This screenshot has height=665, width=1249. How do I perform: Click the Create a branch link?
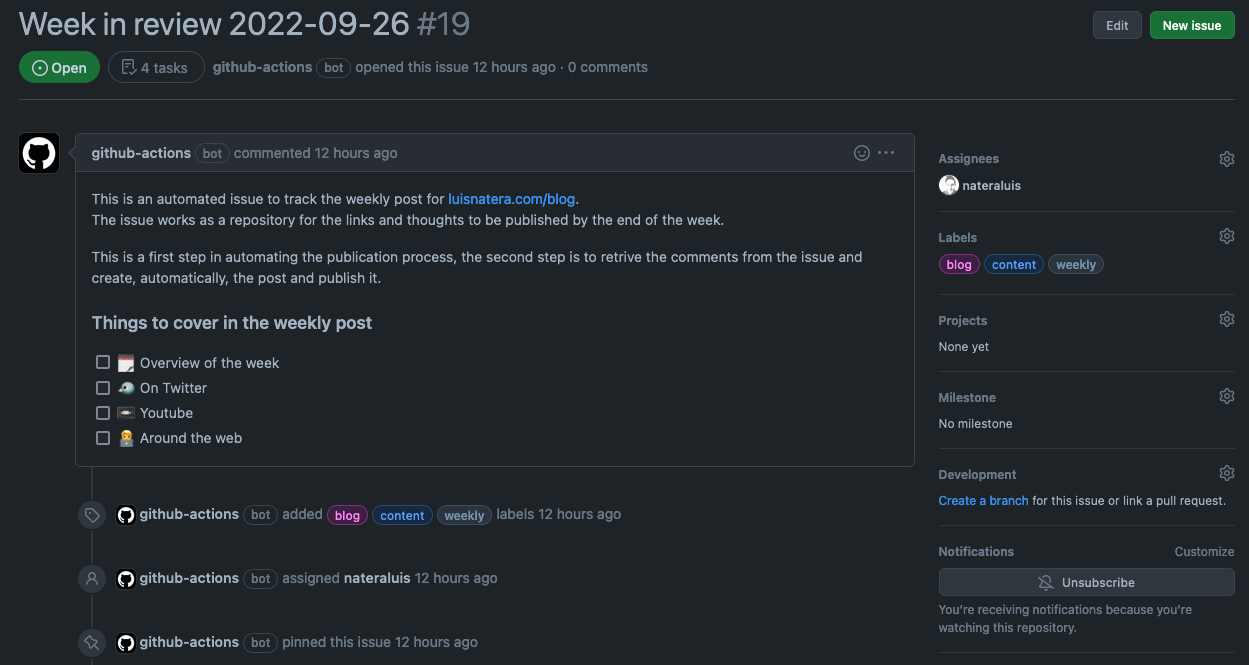(983, 500)
